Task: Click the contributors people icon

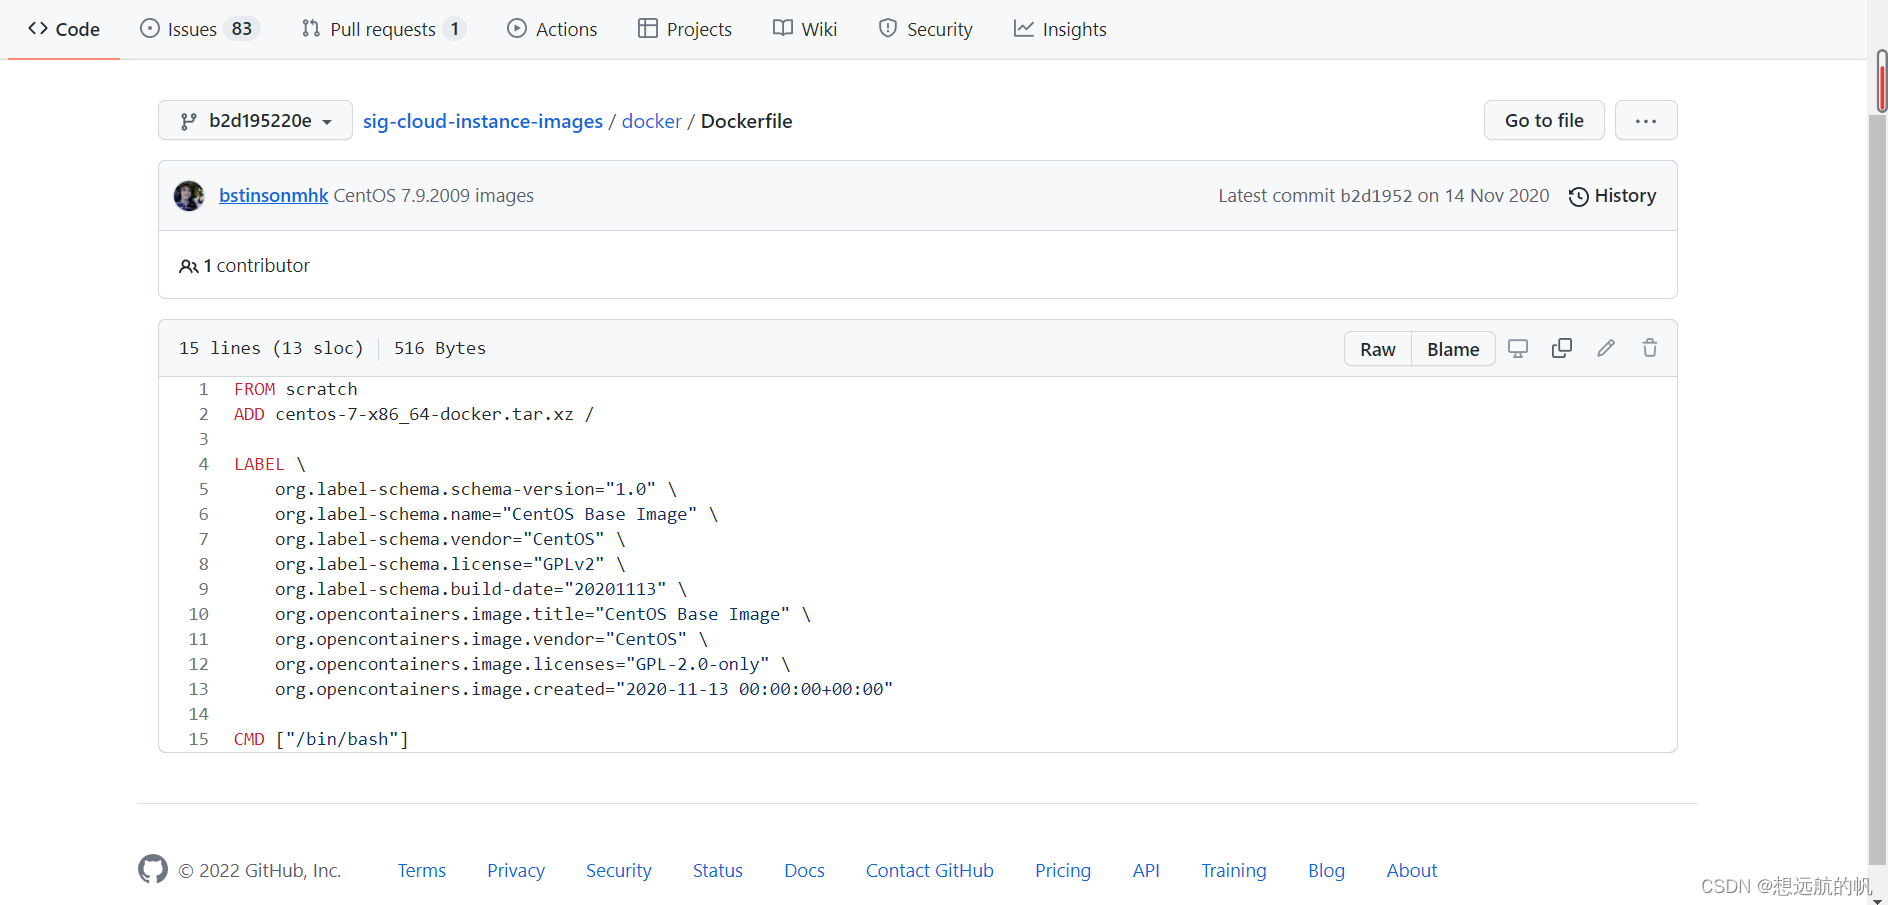Action: point(188,266)
